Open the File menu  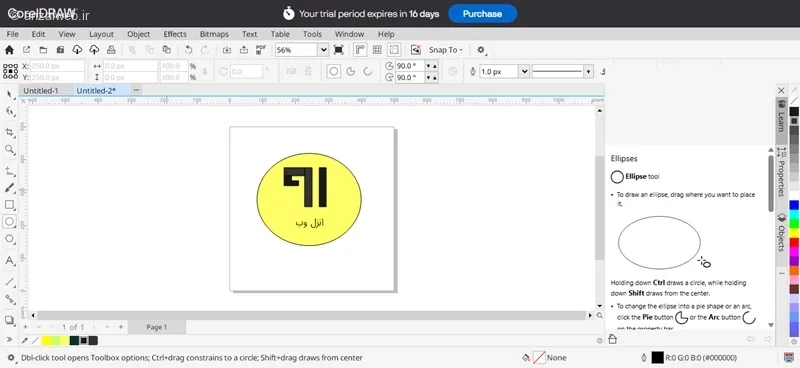point(13,34)
